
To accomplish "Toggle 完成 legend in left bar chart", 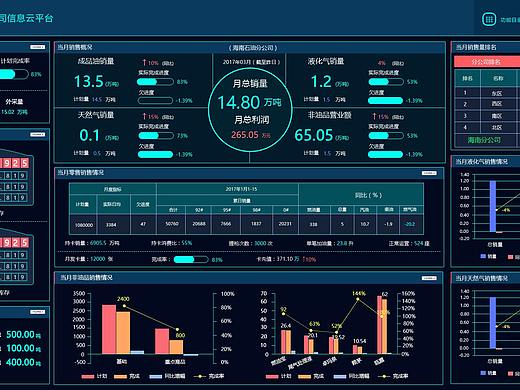I will click(127, 376).
